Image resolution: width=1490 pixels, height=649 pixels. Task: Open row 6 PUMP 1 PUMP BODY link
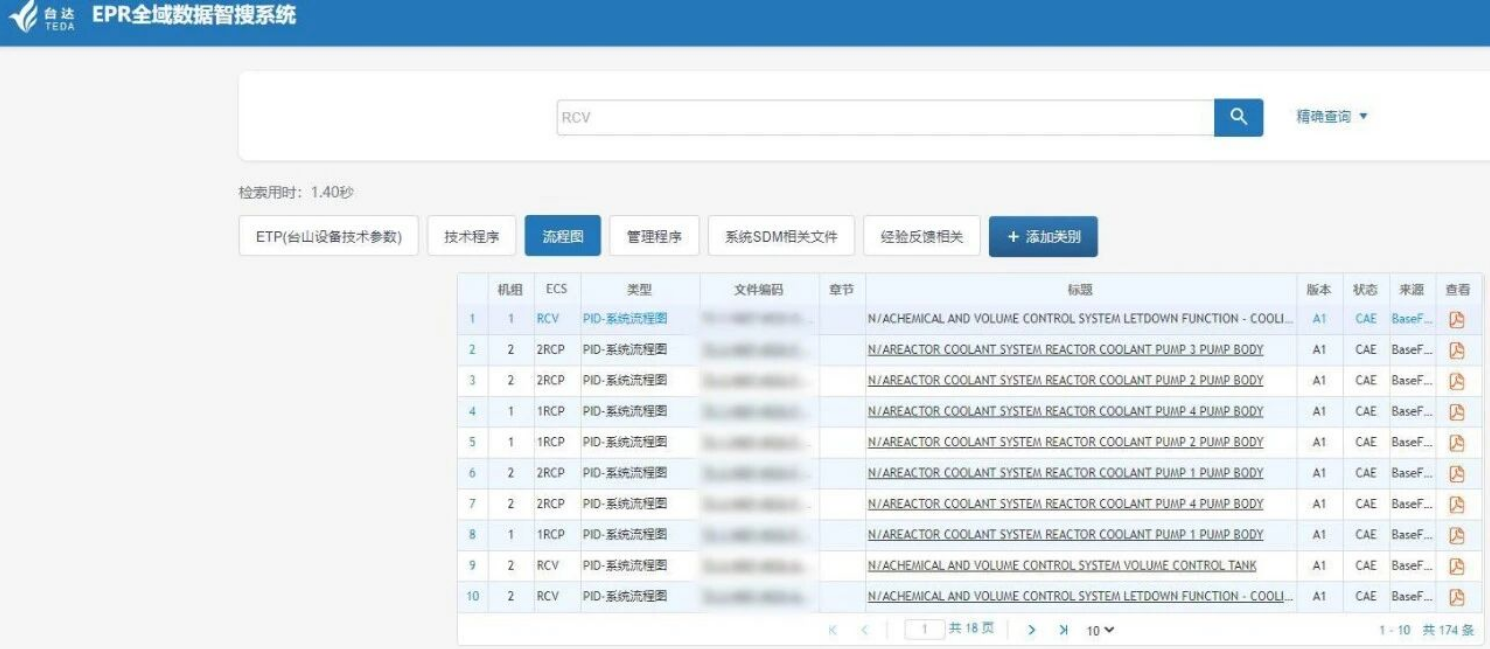point(1066,473)
